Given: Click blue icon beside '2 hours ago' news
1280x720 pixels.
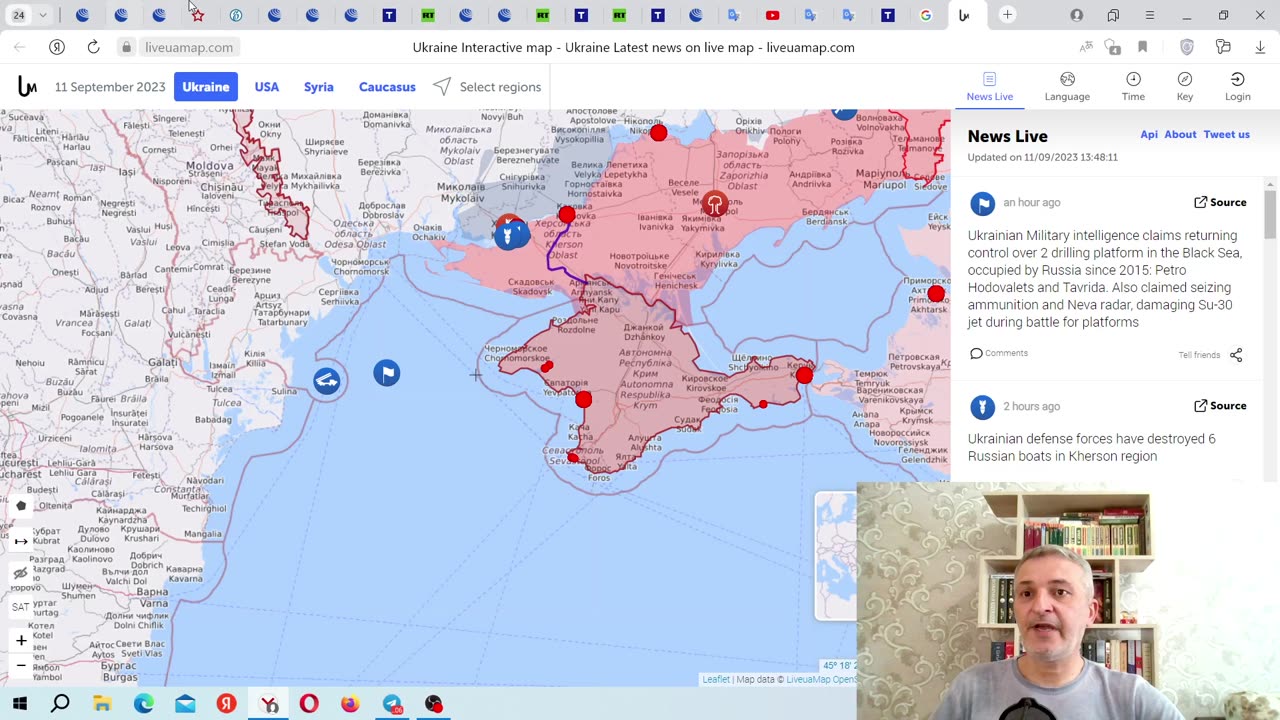Looking at the screenshot, I should click(982, 407).
